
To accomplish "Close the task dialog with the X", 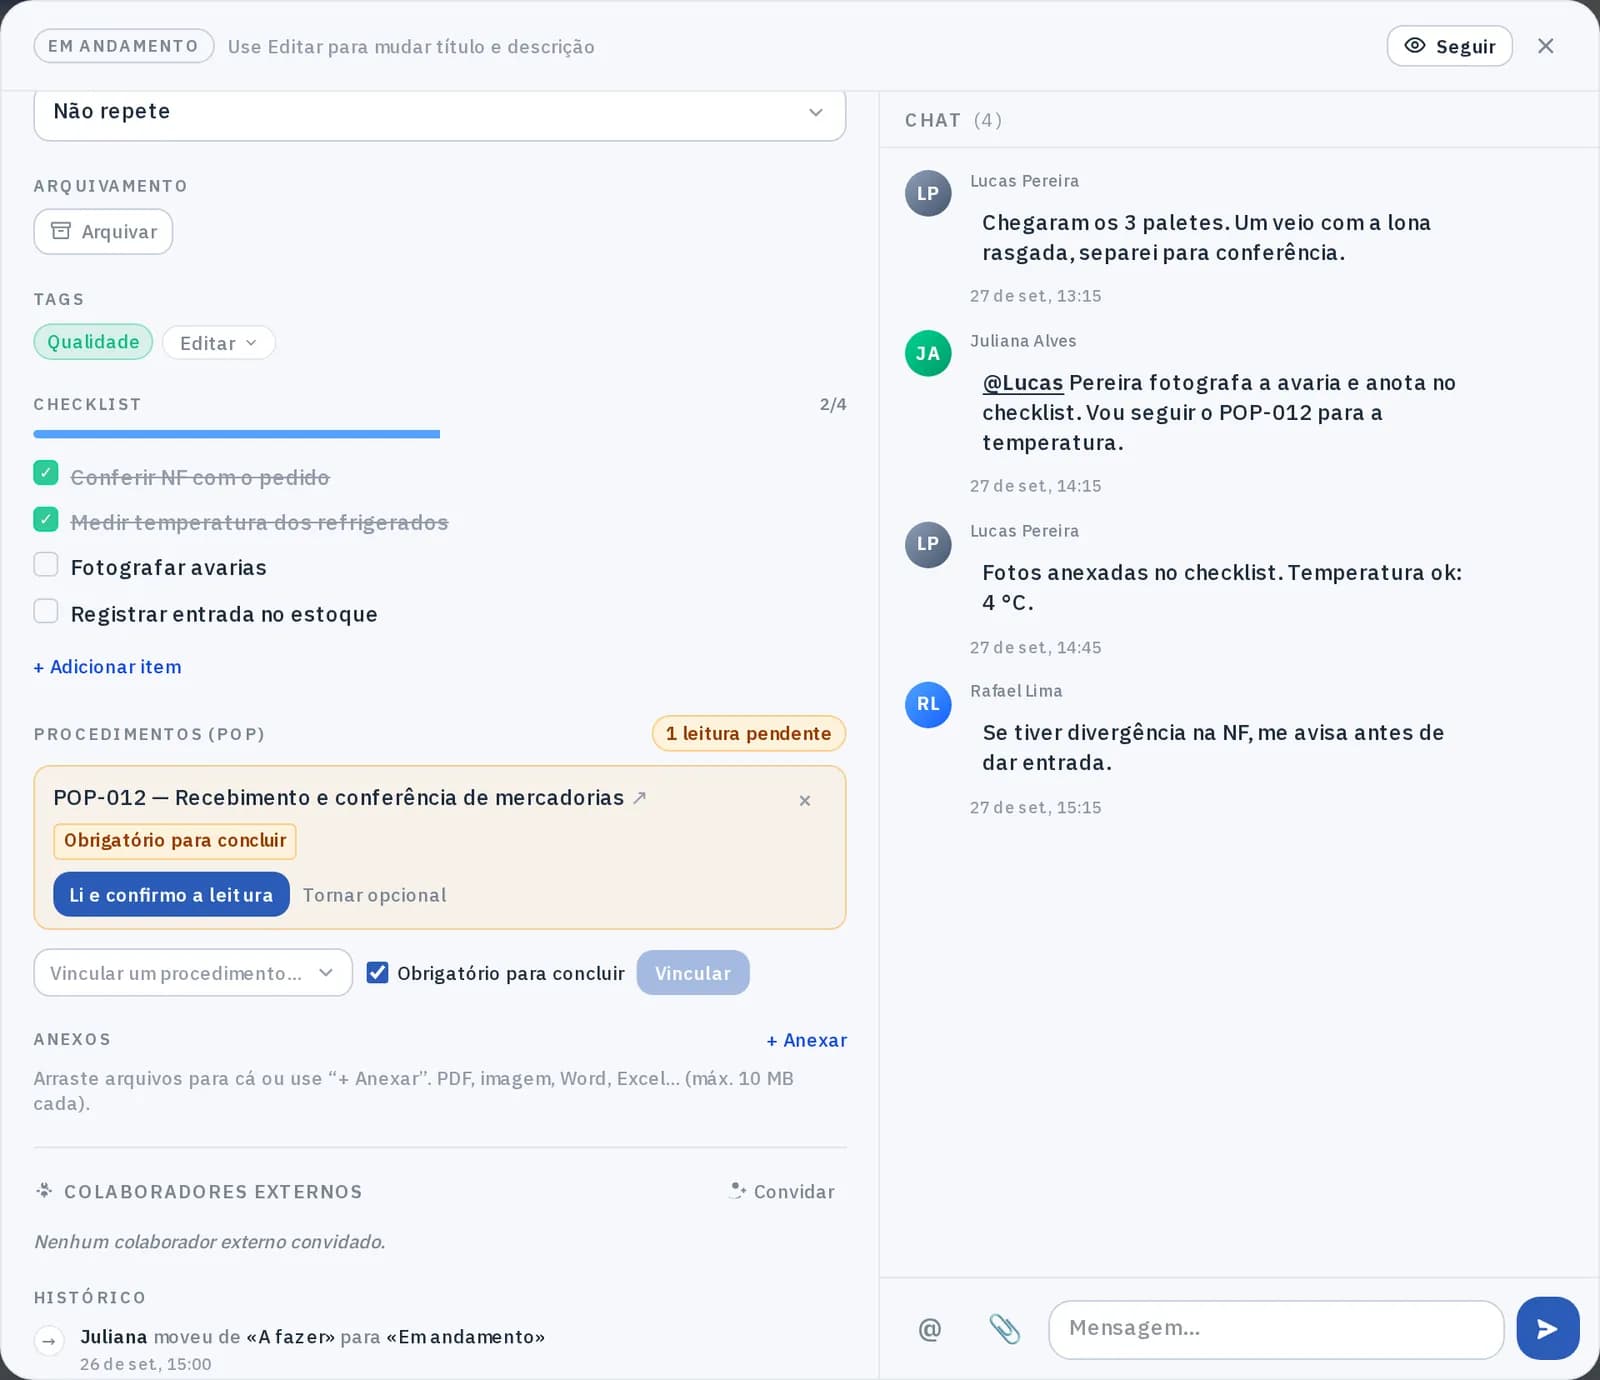I will coord(1545,46).
